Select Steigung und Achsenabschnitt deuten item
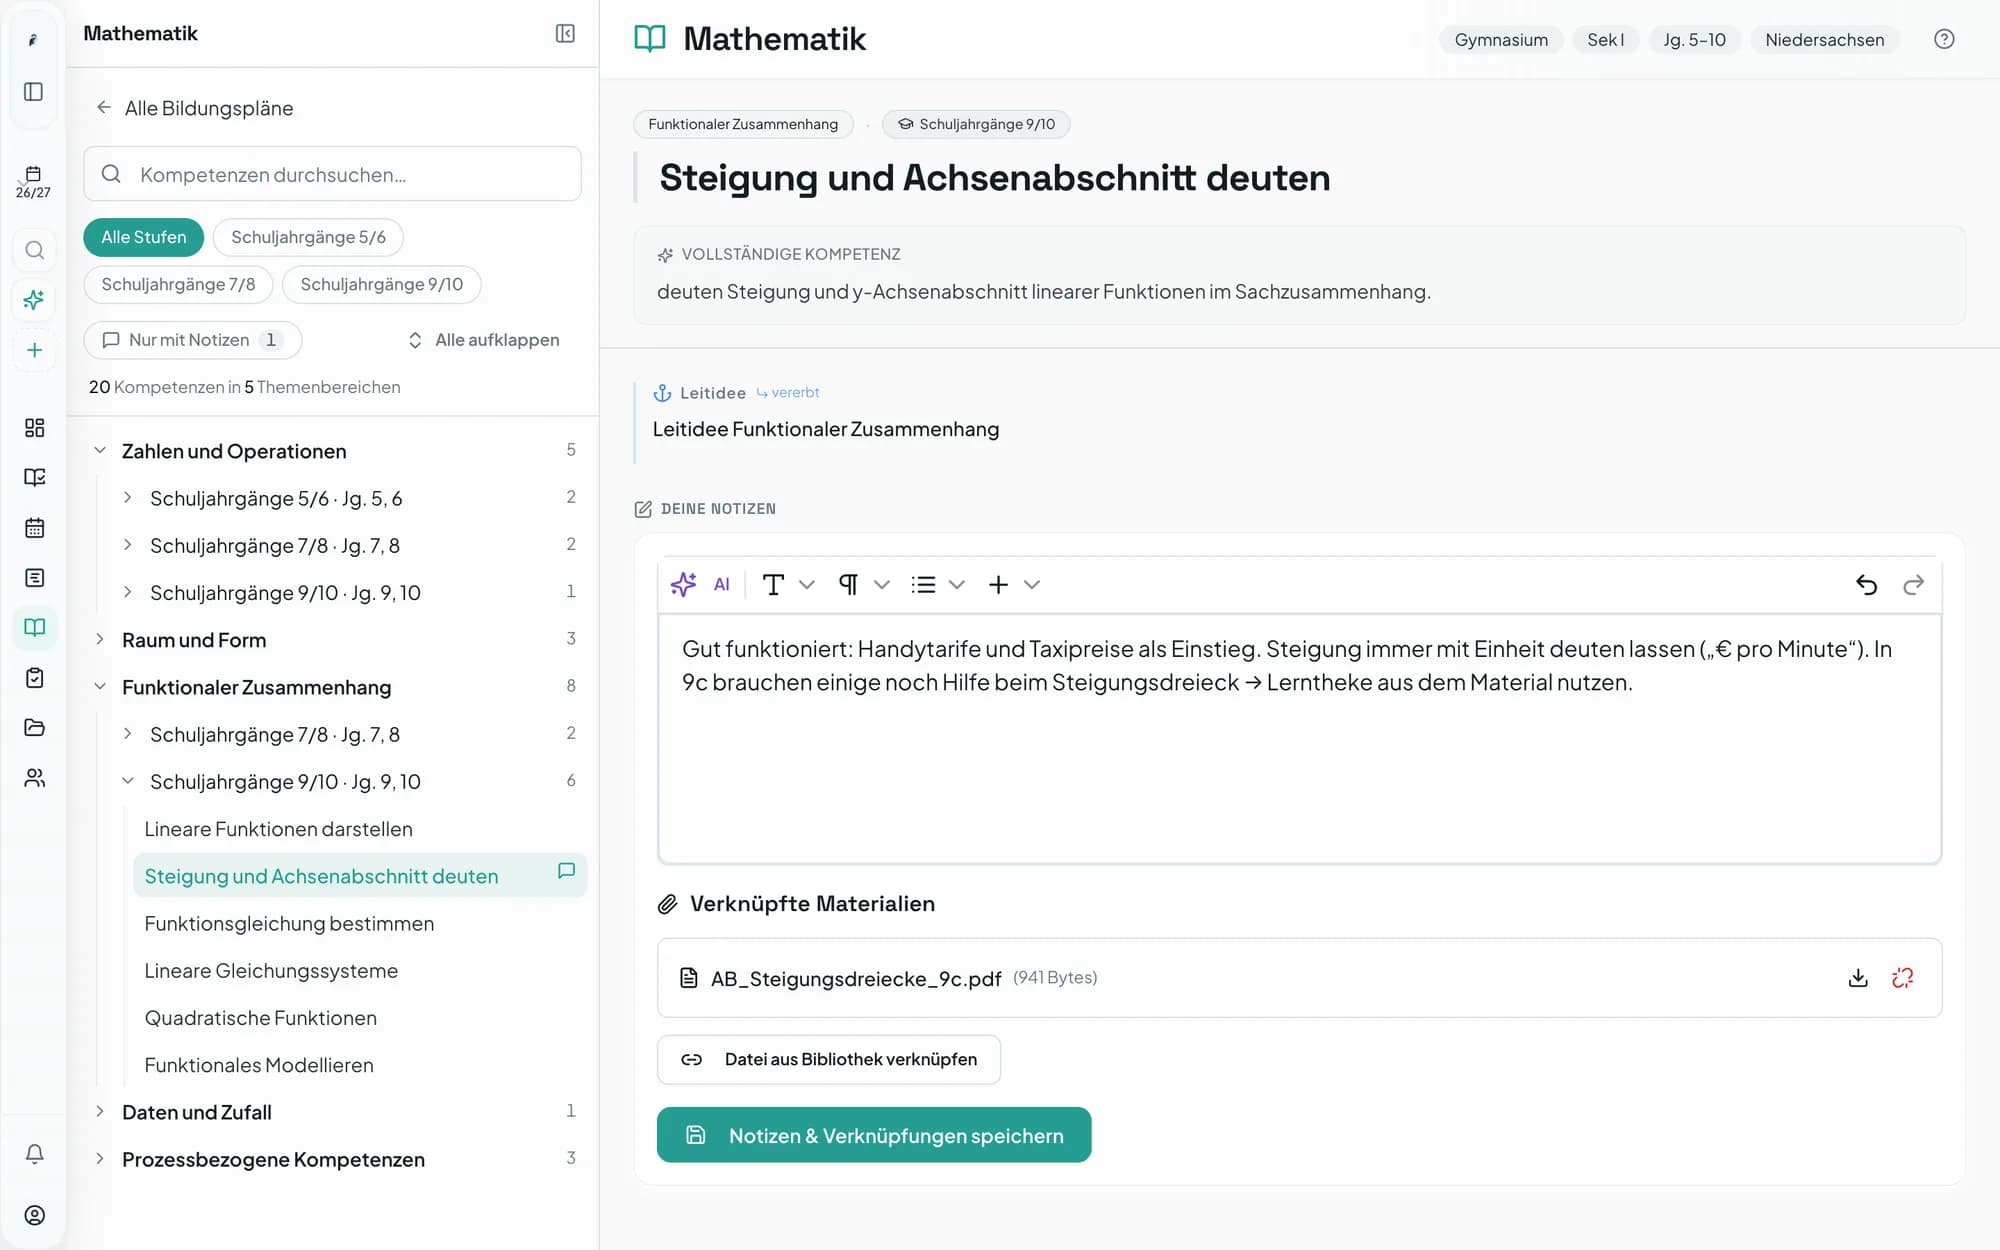The image size is (2000, 1250). (360, 876)
